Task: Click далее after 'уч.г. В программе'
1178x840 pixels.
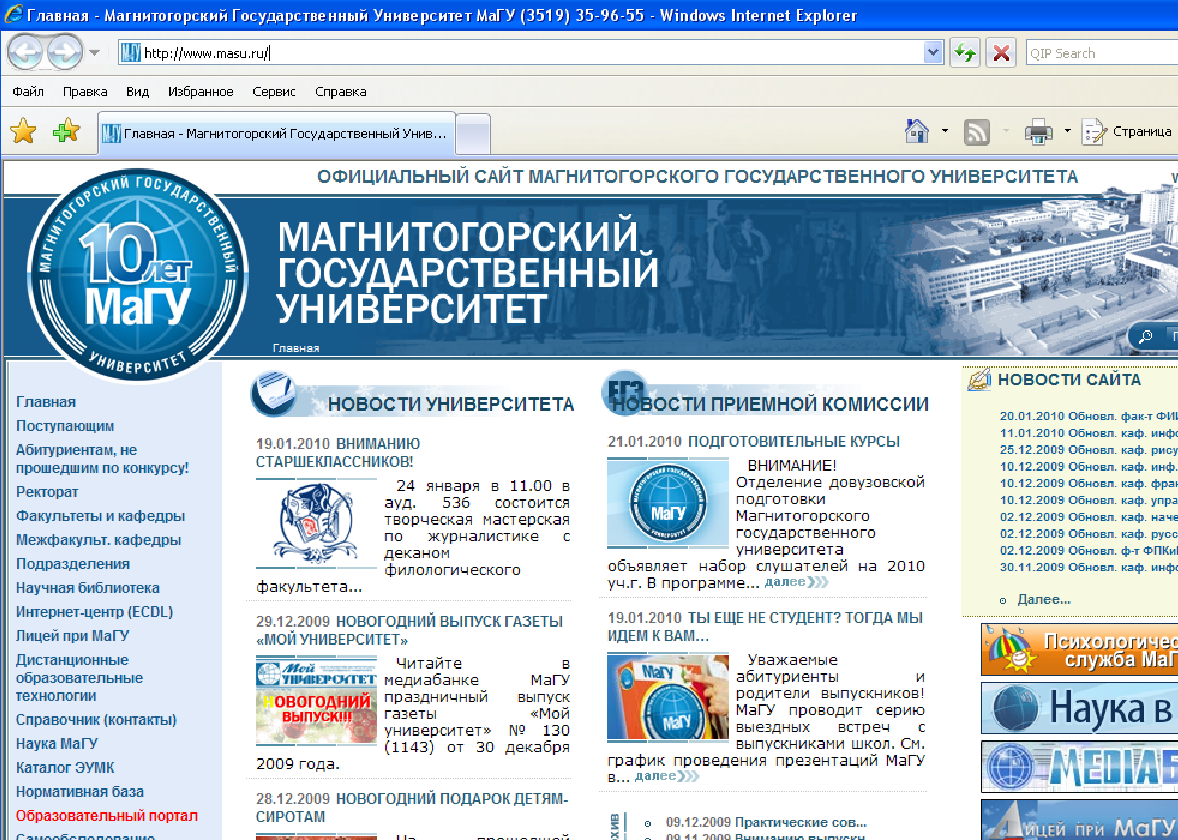Action: (x=796, y=582)
